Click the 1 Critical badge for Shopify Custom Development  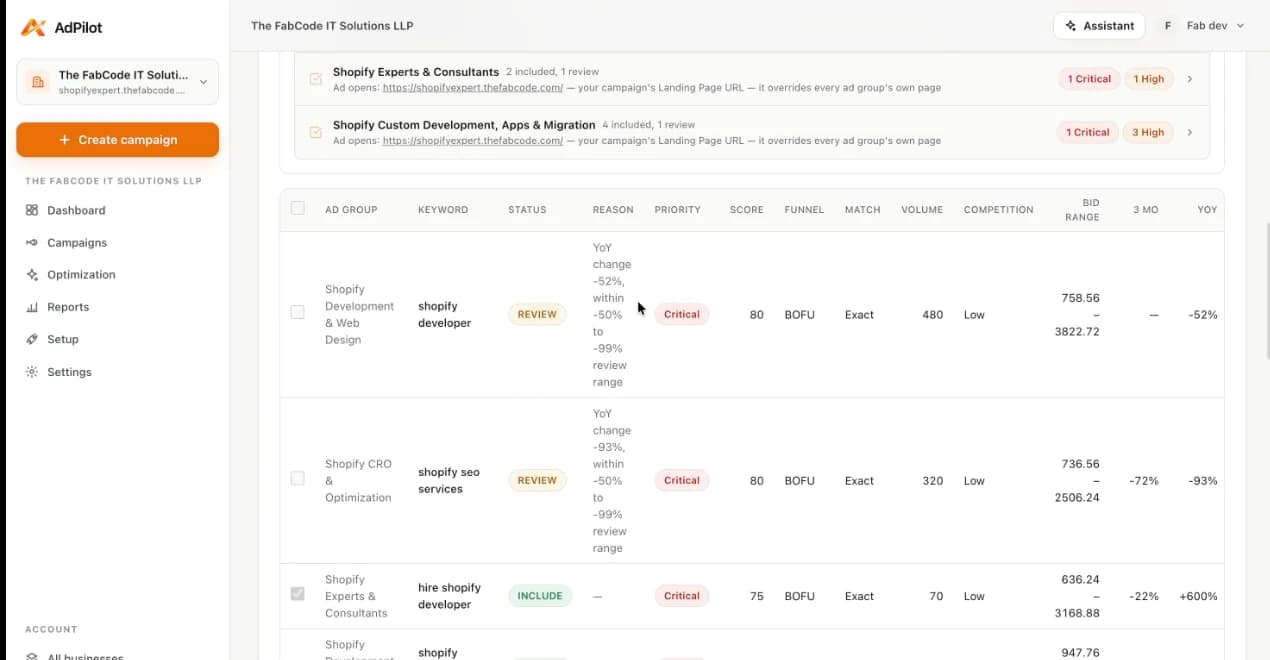pyautogui.click(x=1088, y=132)
